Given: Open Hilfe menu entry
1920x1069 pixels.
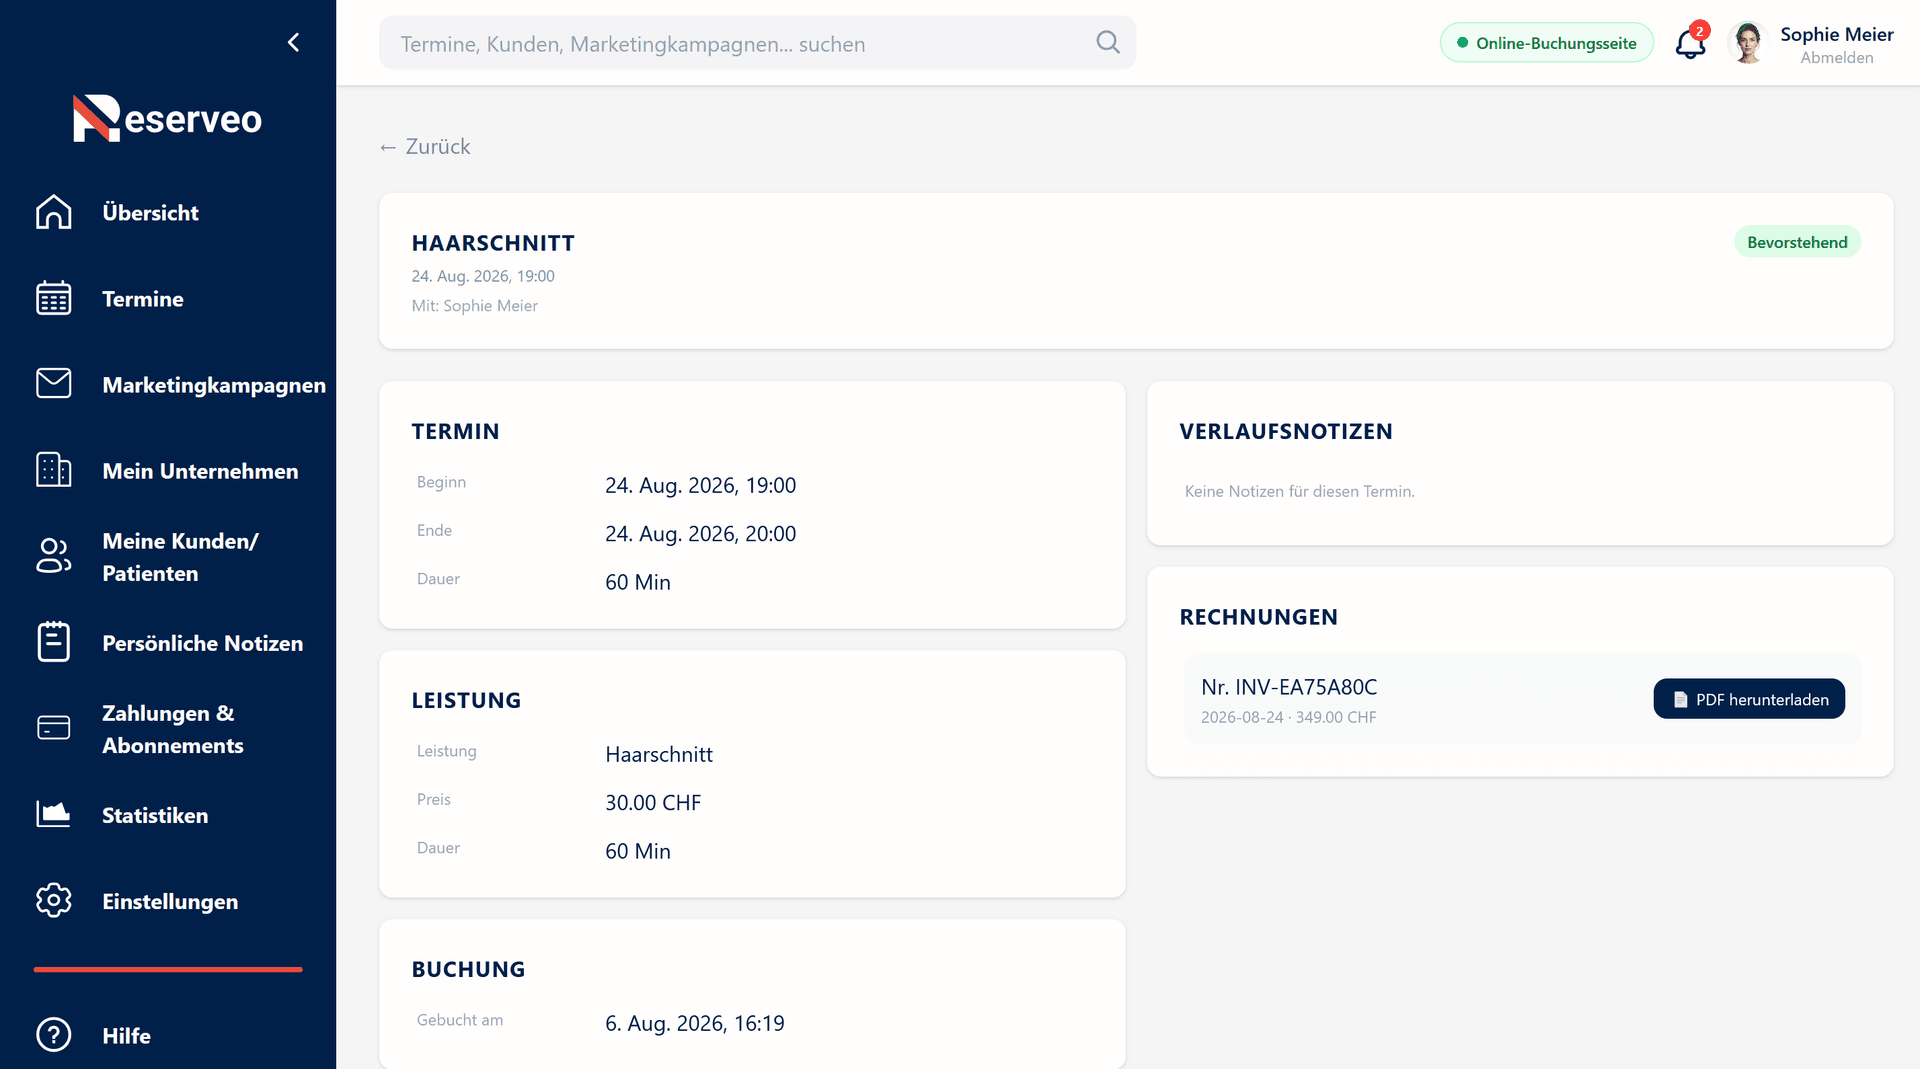Looking at the screenshot, I should tap(126, 1035).
